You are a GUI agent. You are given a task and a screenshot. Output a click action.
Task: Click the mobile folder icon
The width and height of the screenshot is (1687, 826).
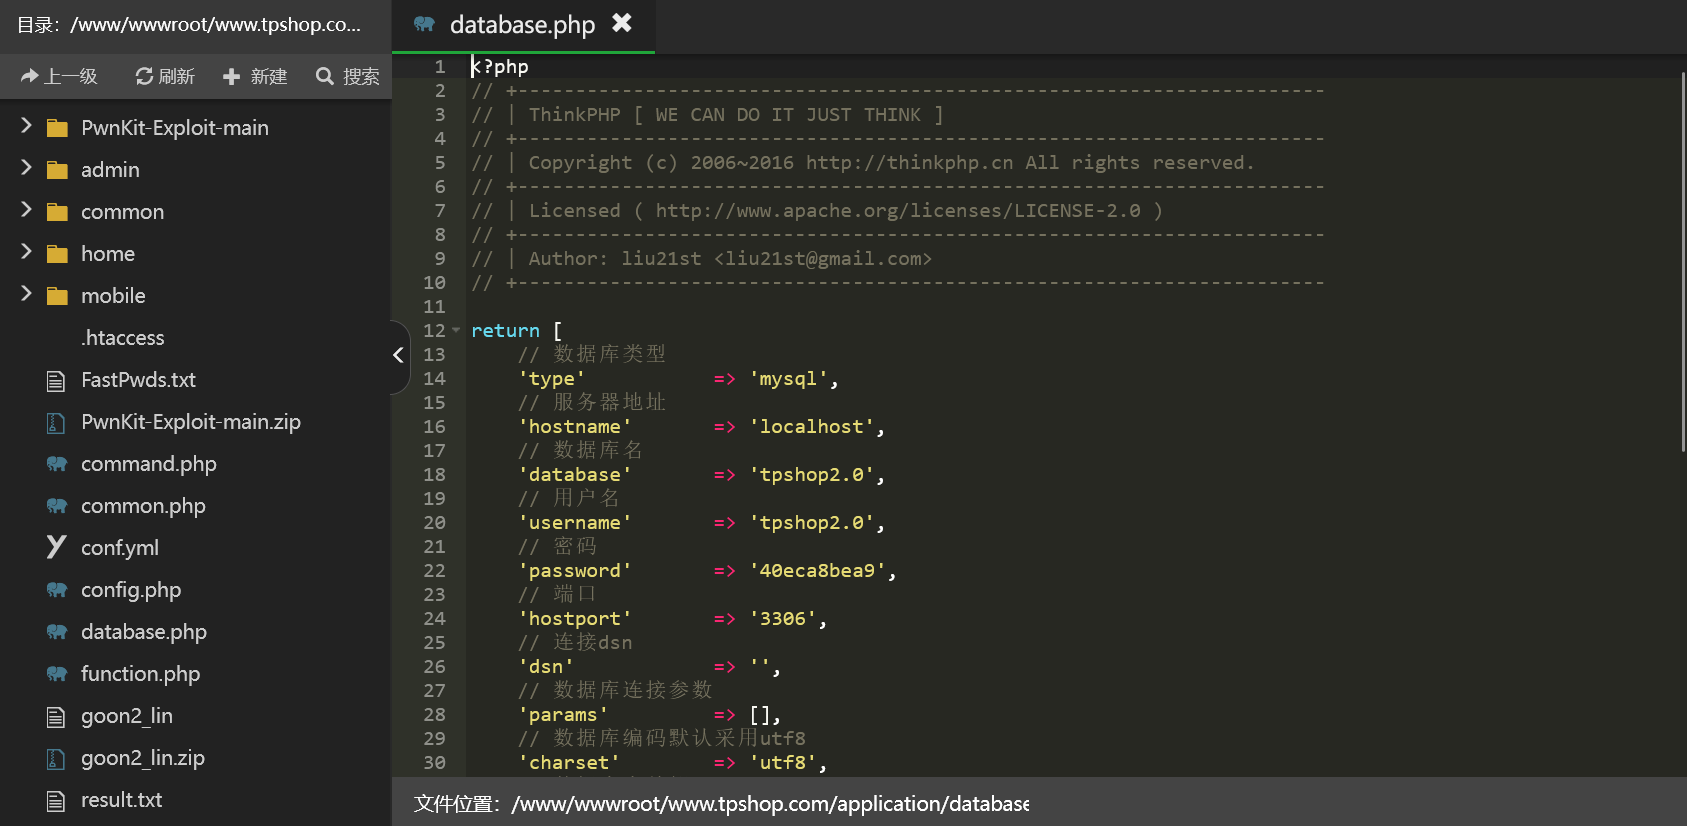click(x=57, y=296)
